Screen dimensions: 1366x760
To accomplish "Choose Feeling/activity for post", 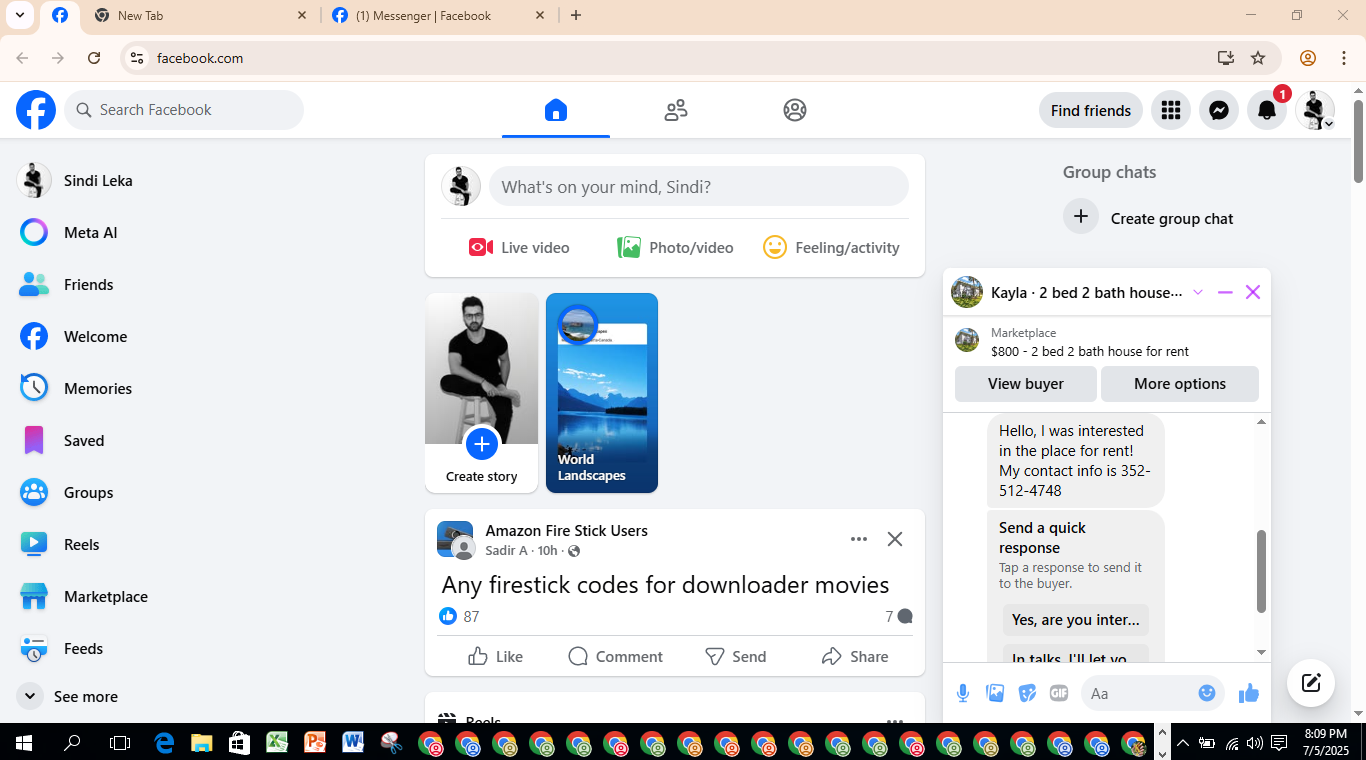I will pos(831,248).
